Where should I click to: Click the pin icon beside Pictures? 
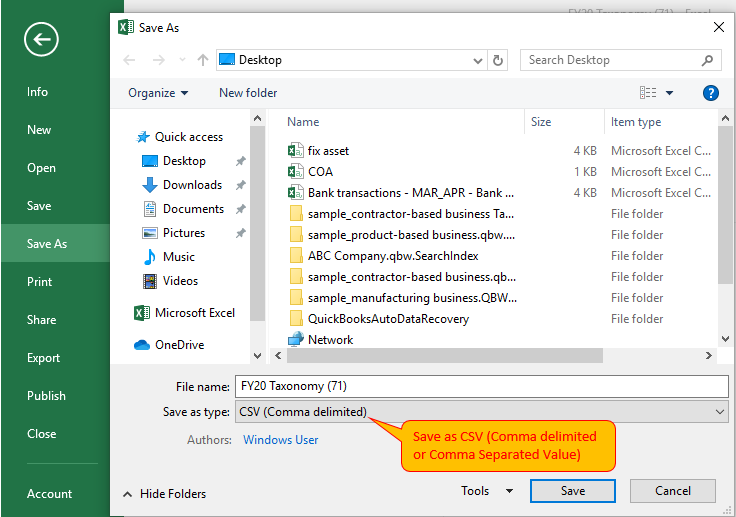(x=240, y=233)
